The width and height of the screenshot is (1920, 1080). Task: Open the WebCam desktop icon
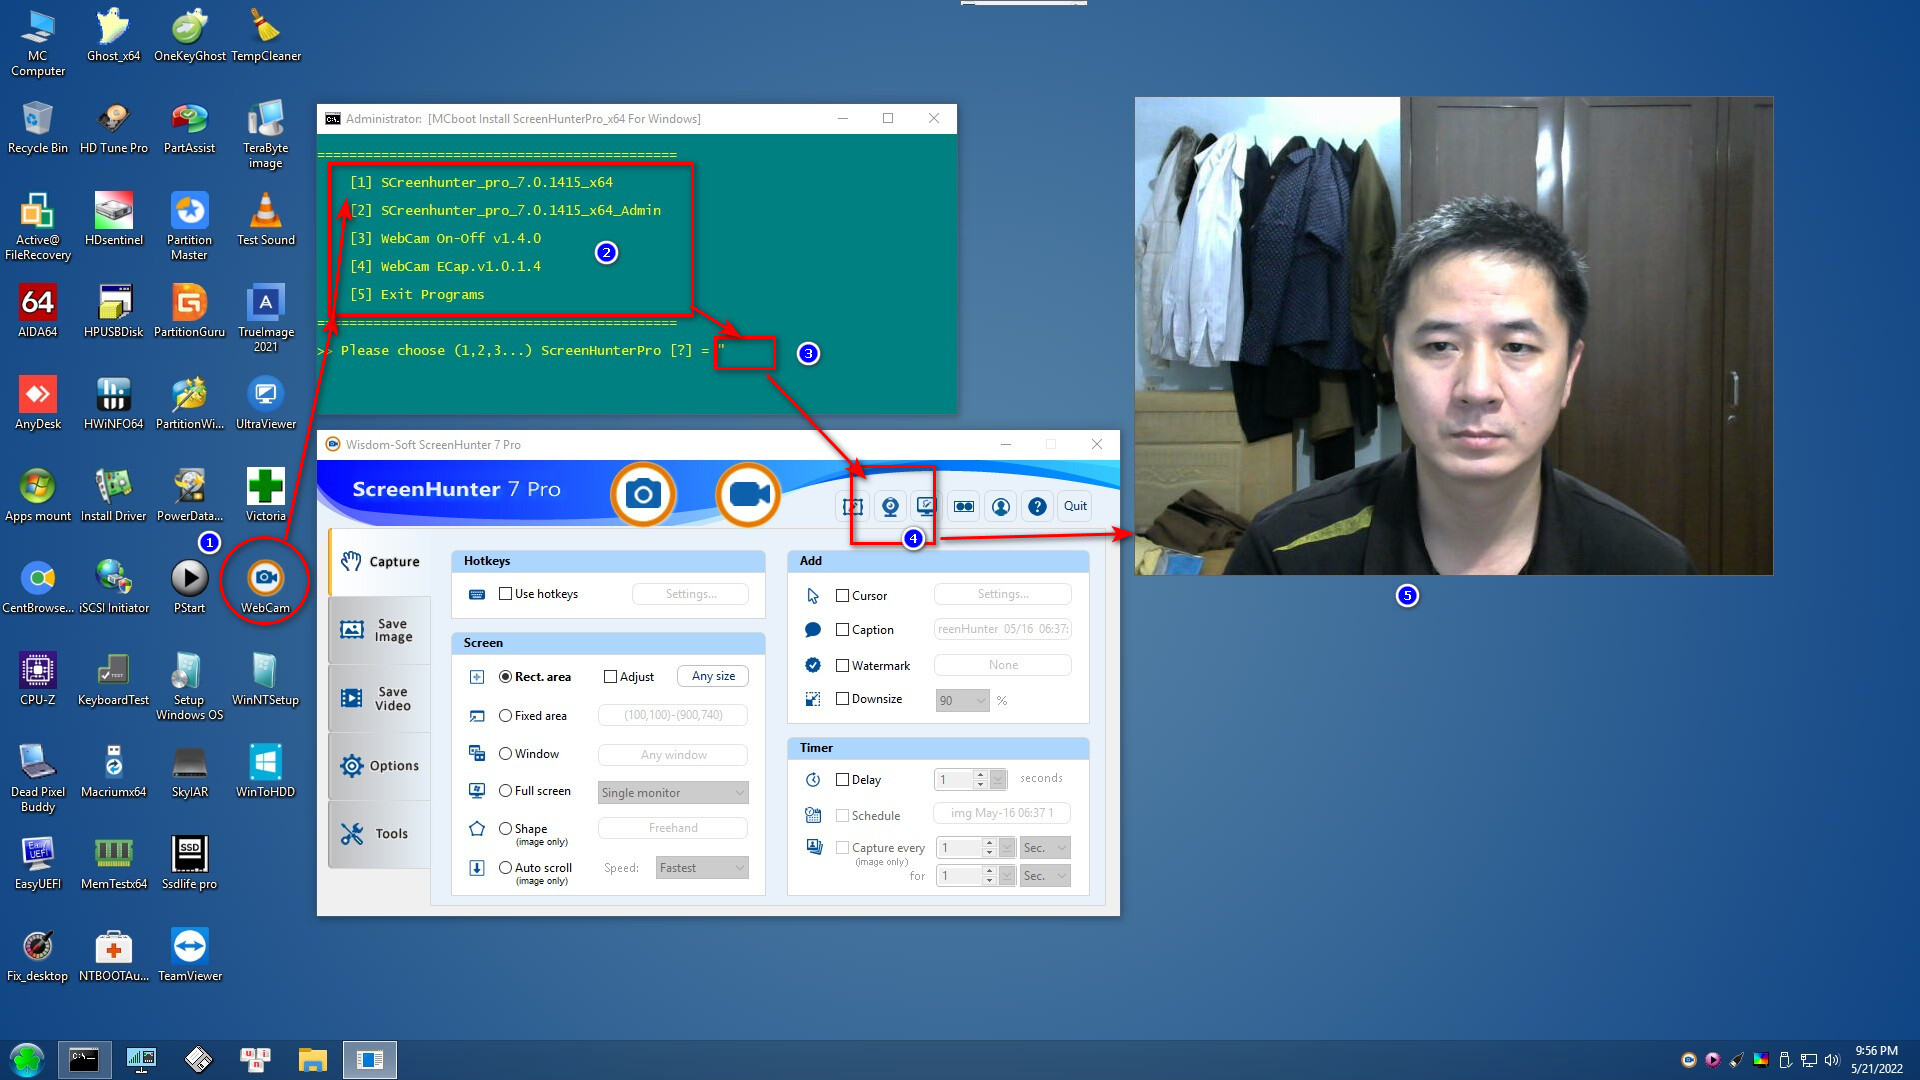pyautogui.click(x=265, y=587)
